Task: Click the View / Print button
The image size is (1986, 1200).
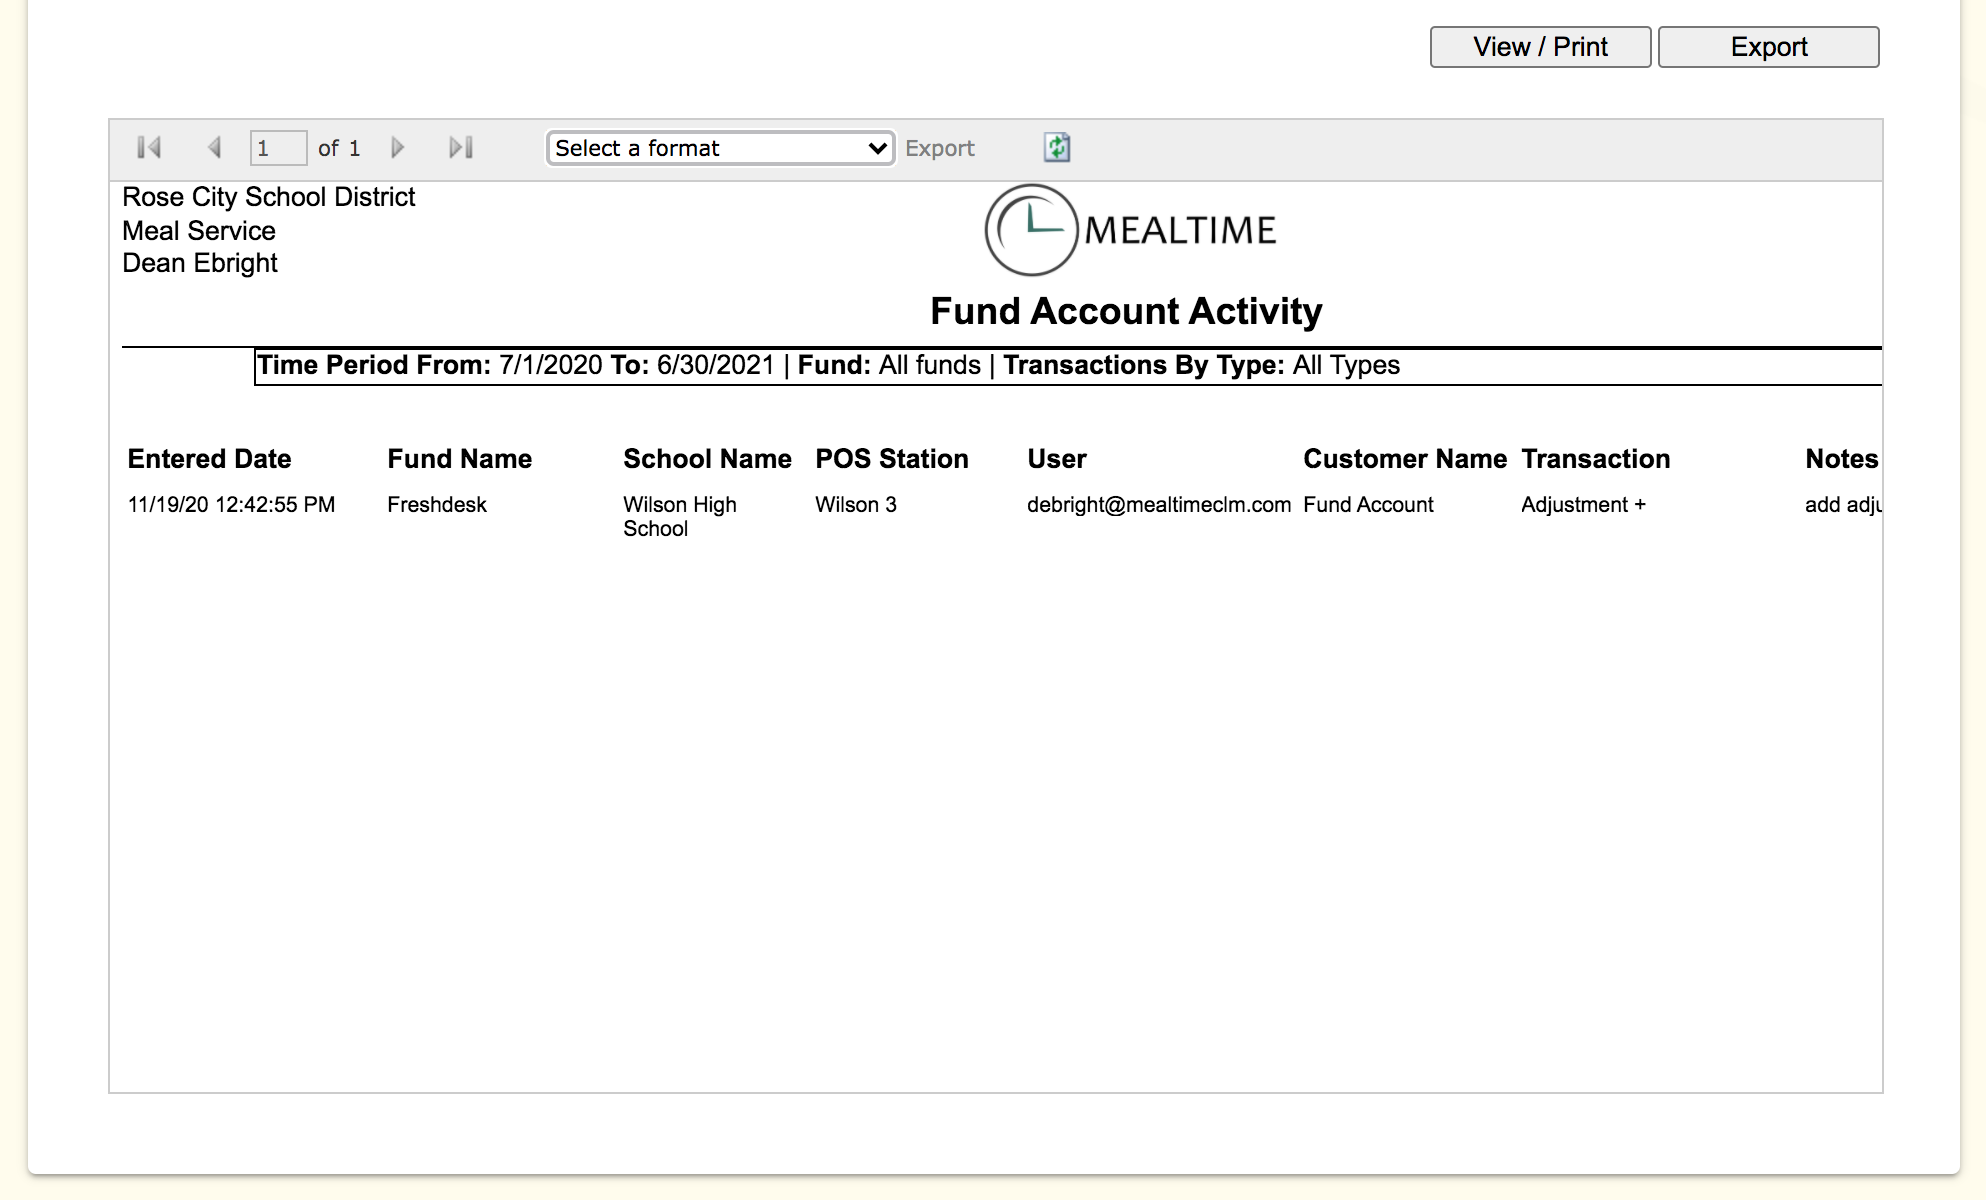Action: tap(1540, 47)
